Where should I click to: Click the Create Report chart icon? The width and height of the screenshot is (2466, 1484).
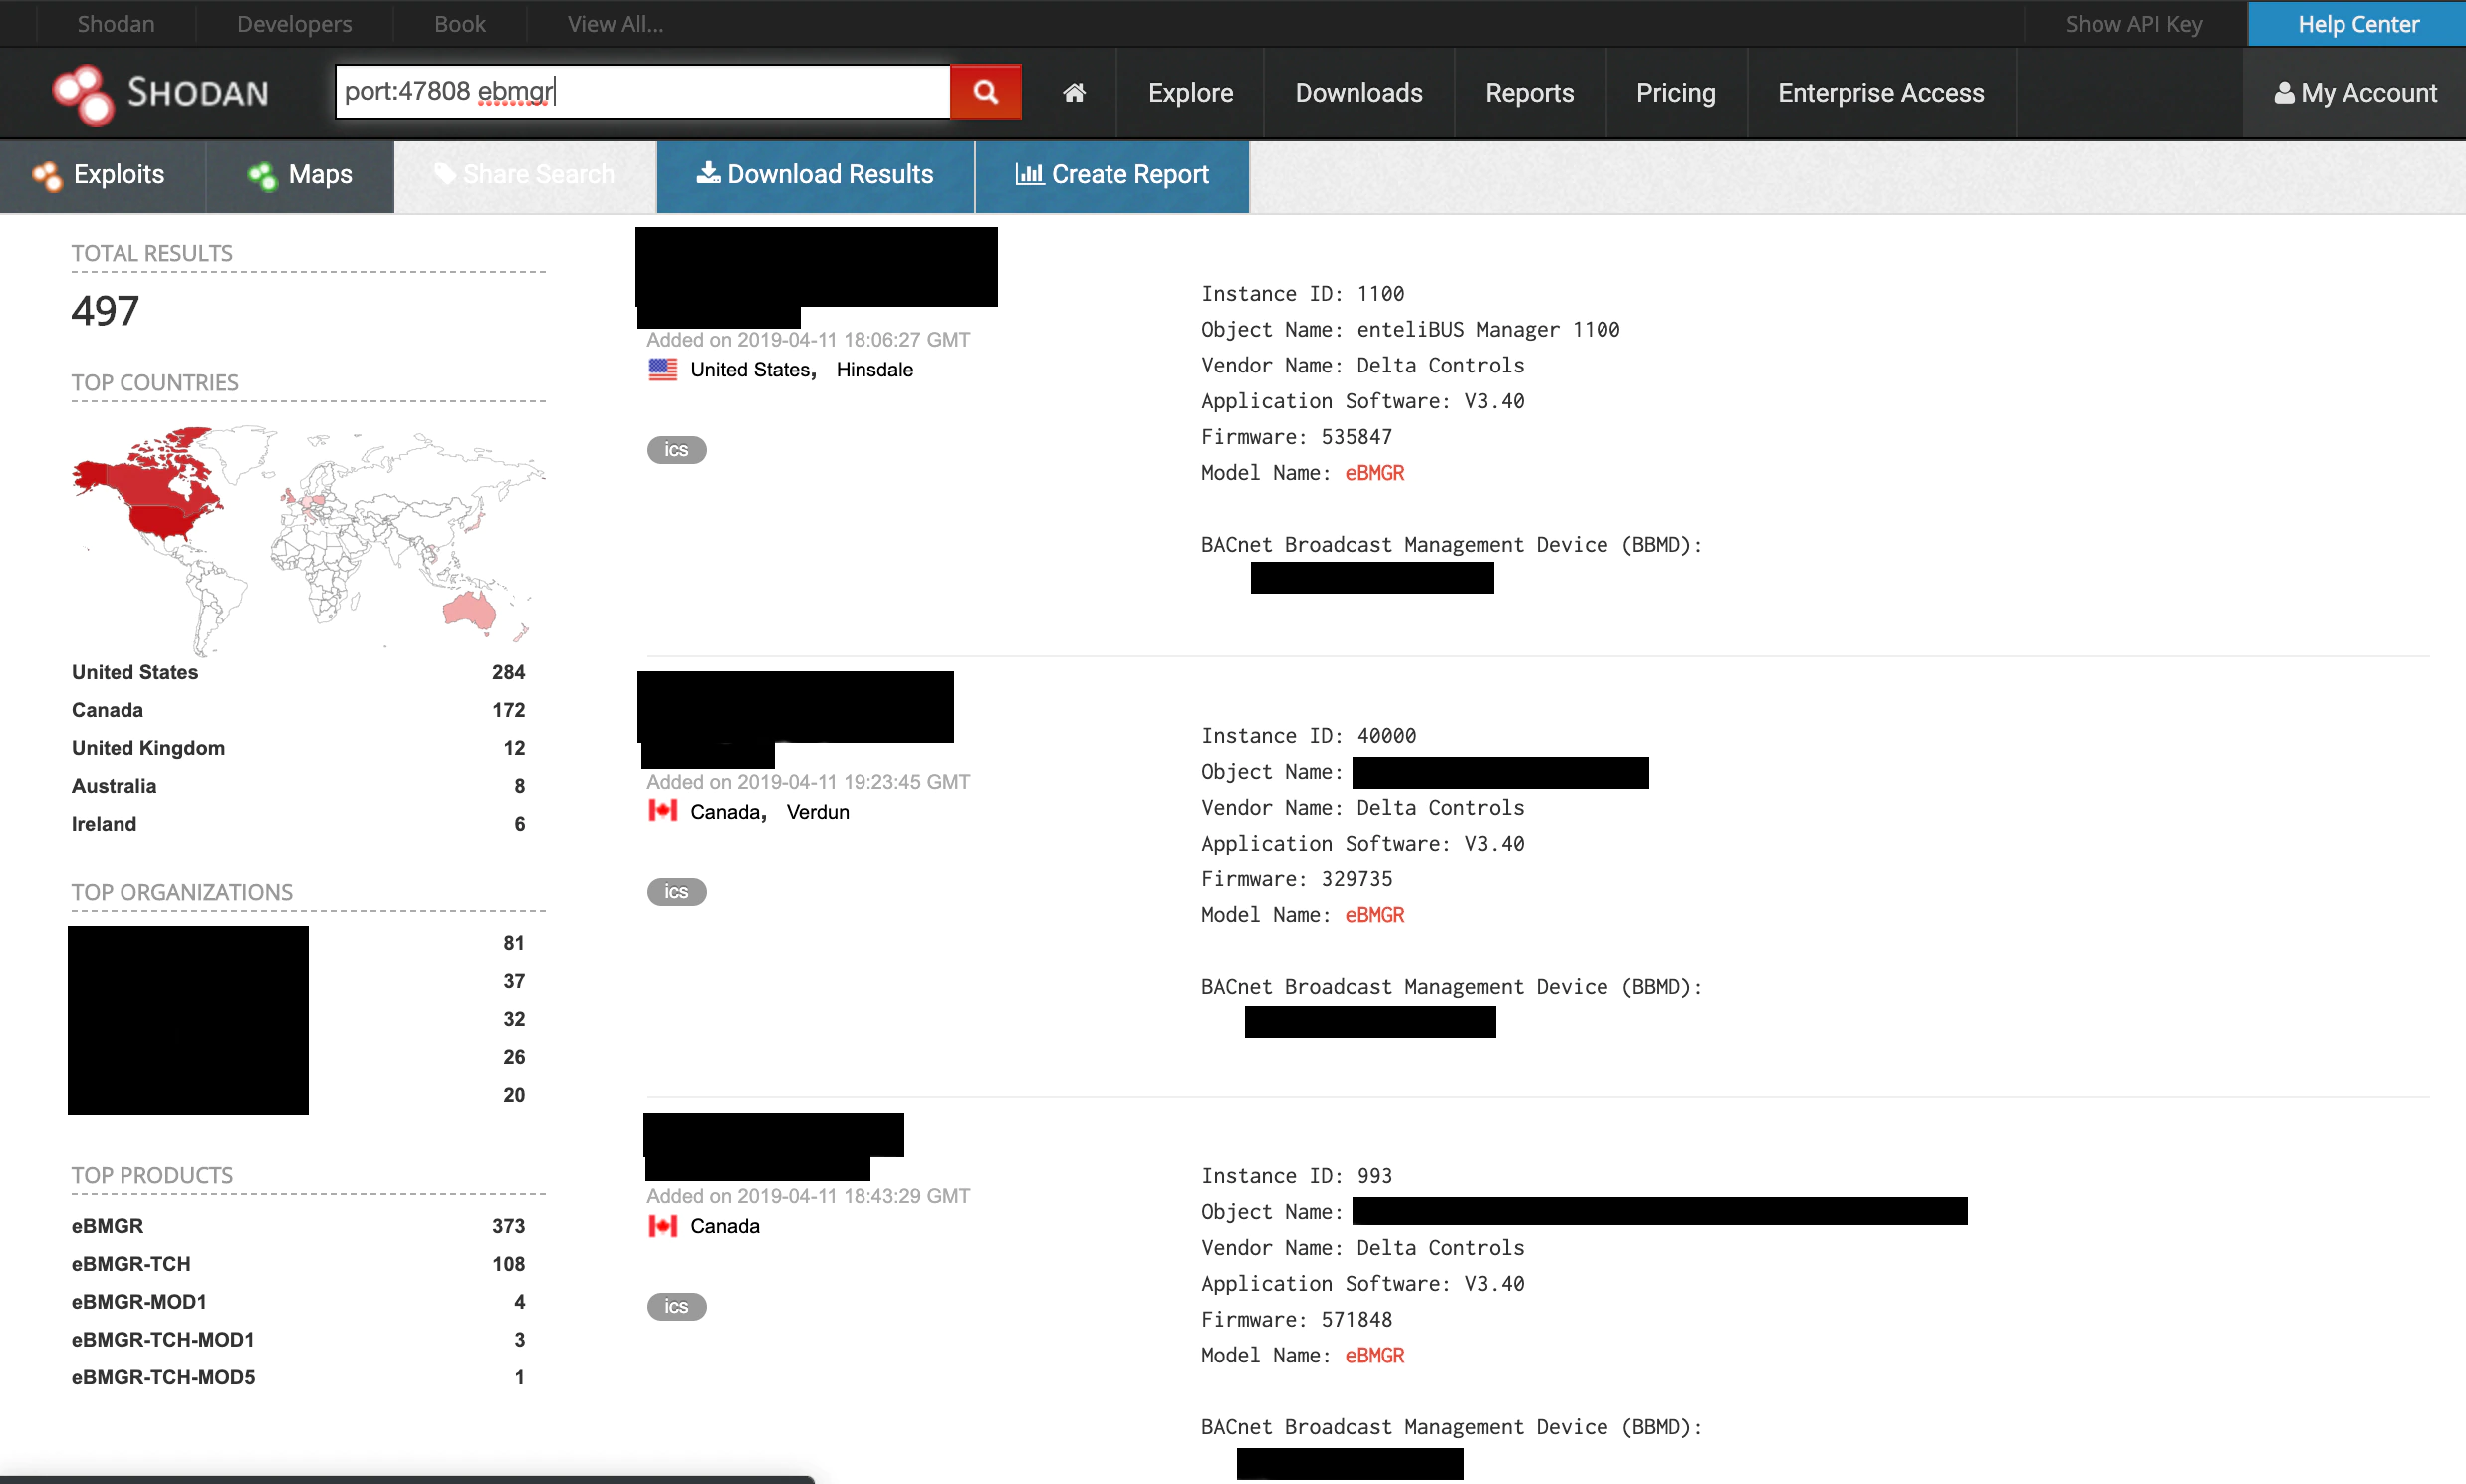click(x=1029, y=174)
